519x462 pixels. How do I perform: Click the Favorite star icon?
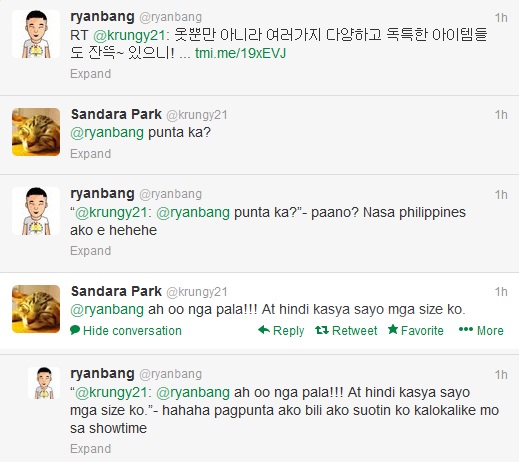tap(393, 329)
